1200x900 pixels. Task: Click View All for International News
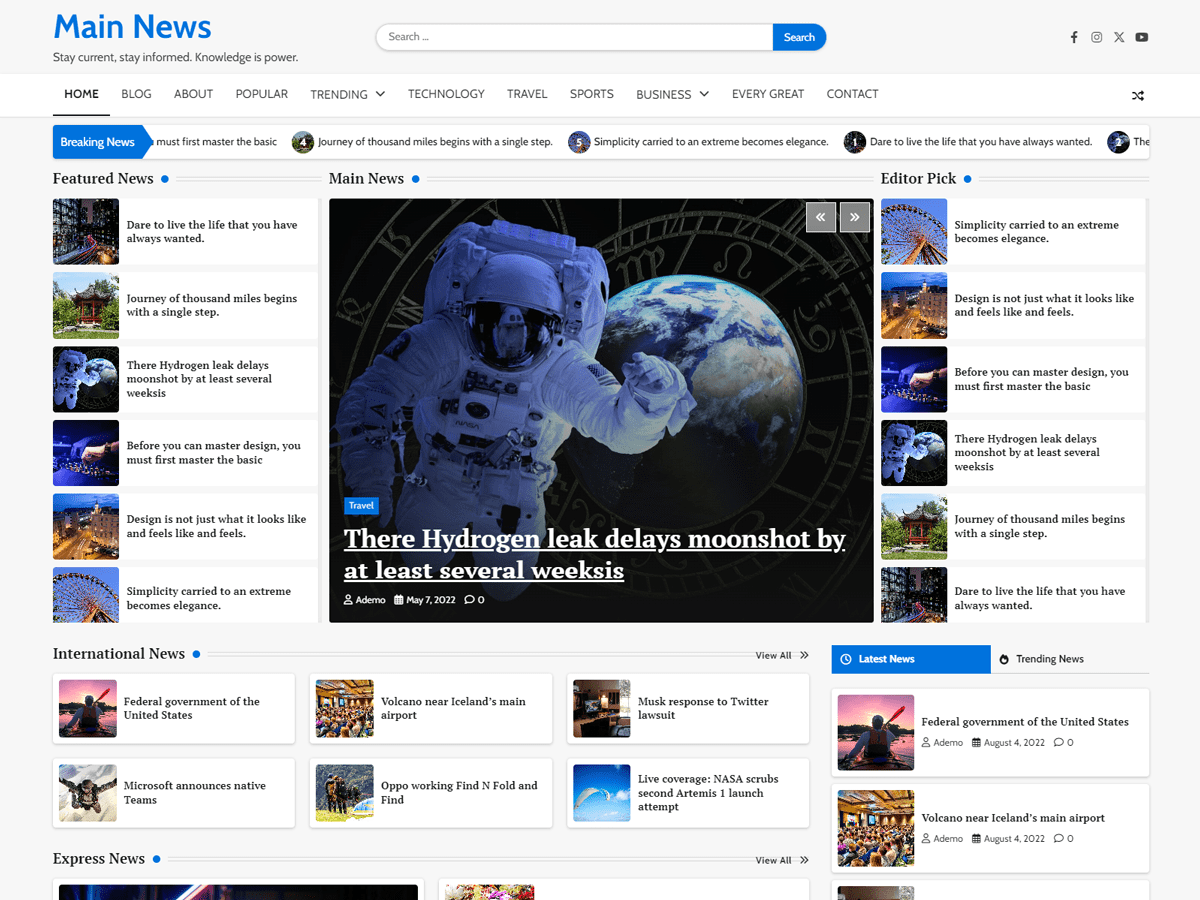pos(776,654)
